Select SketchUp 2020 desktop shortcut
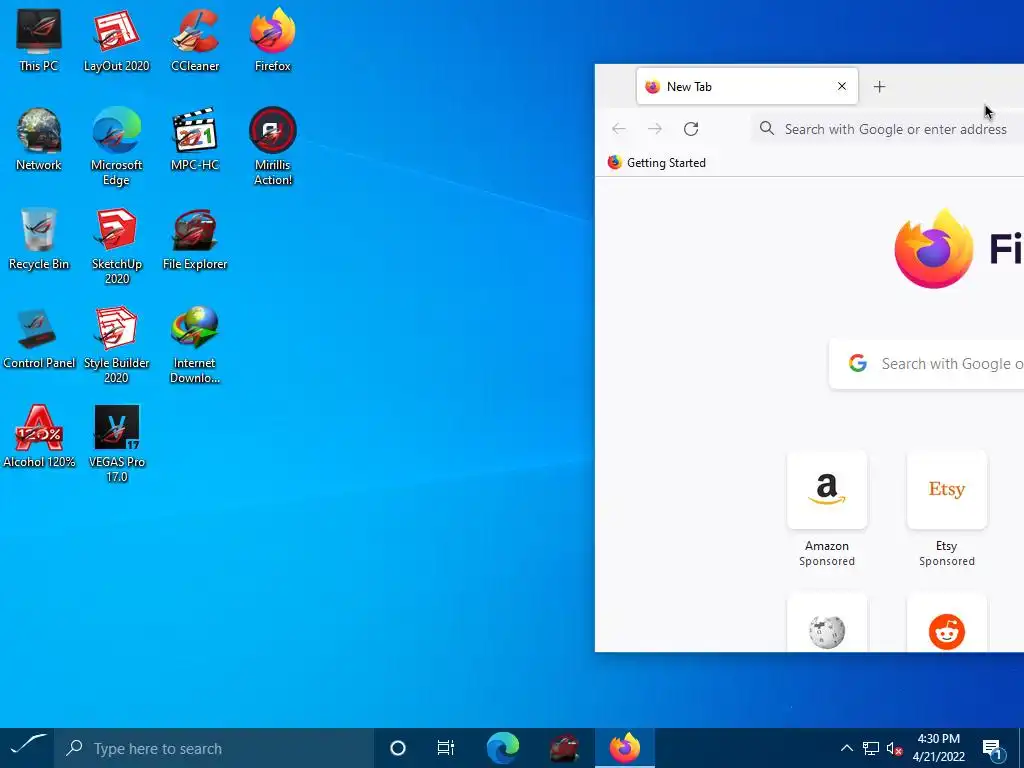This screenshot has height=768, width=1024. [x=116, y=246]
